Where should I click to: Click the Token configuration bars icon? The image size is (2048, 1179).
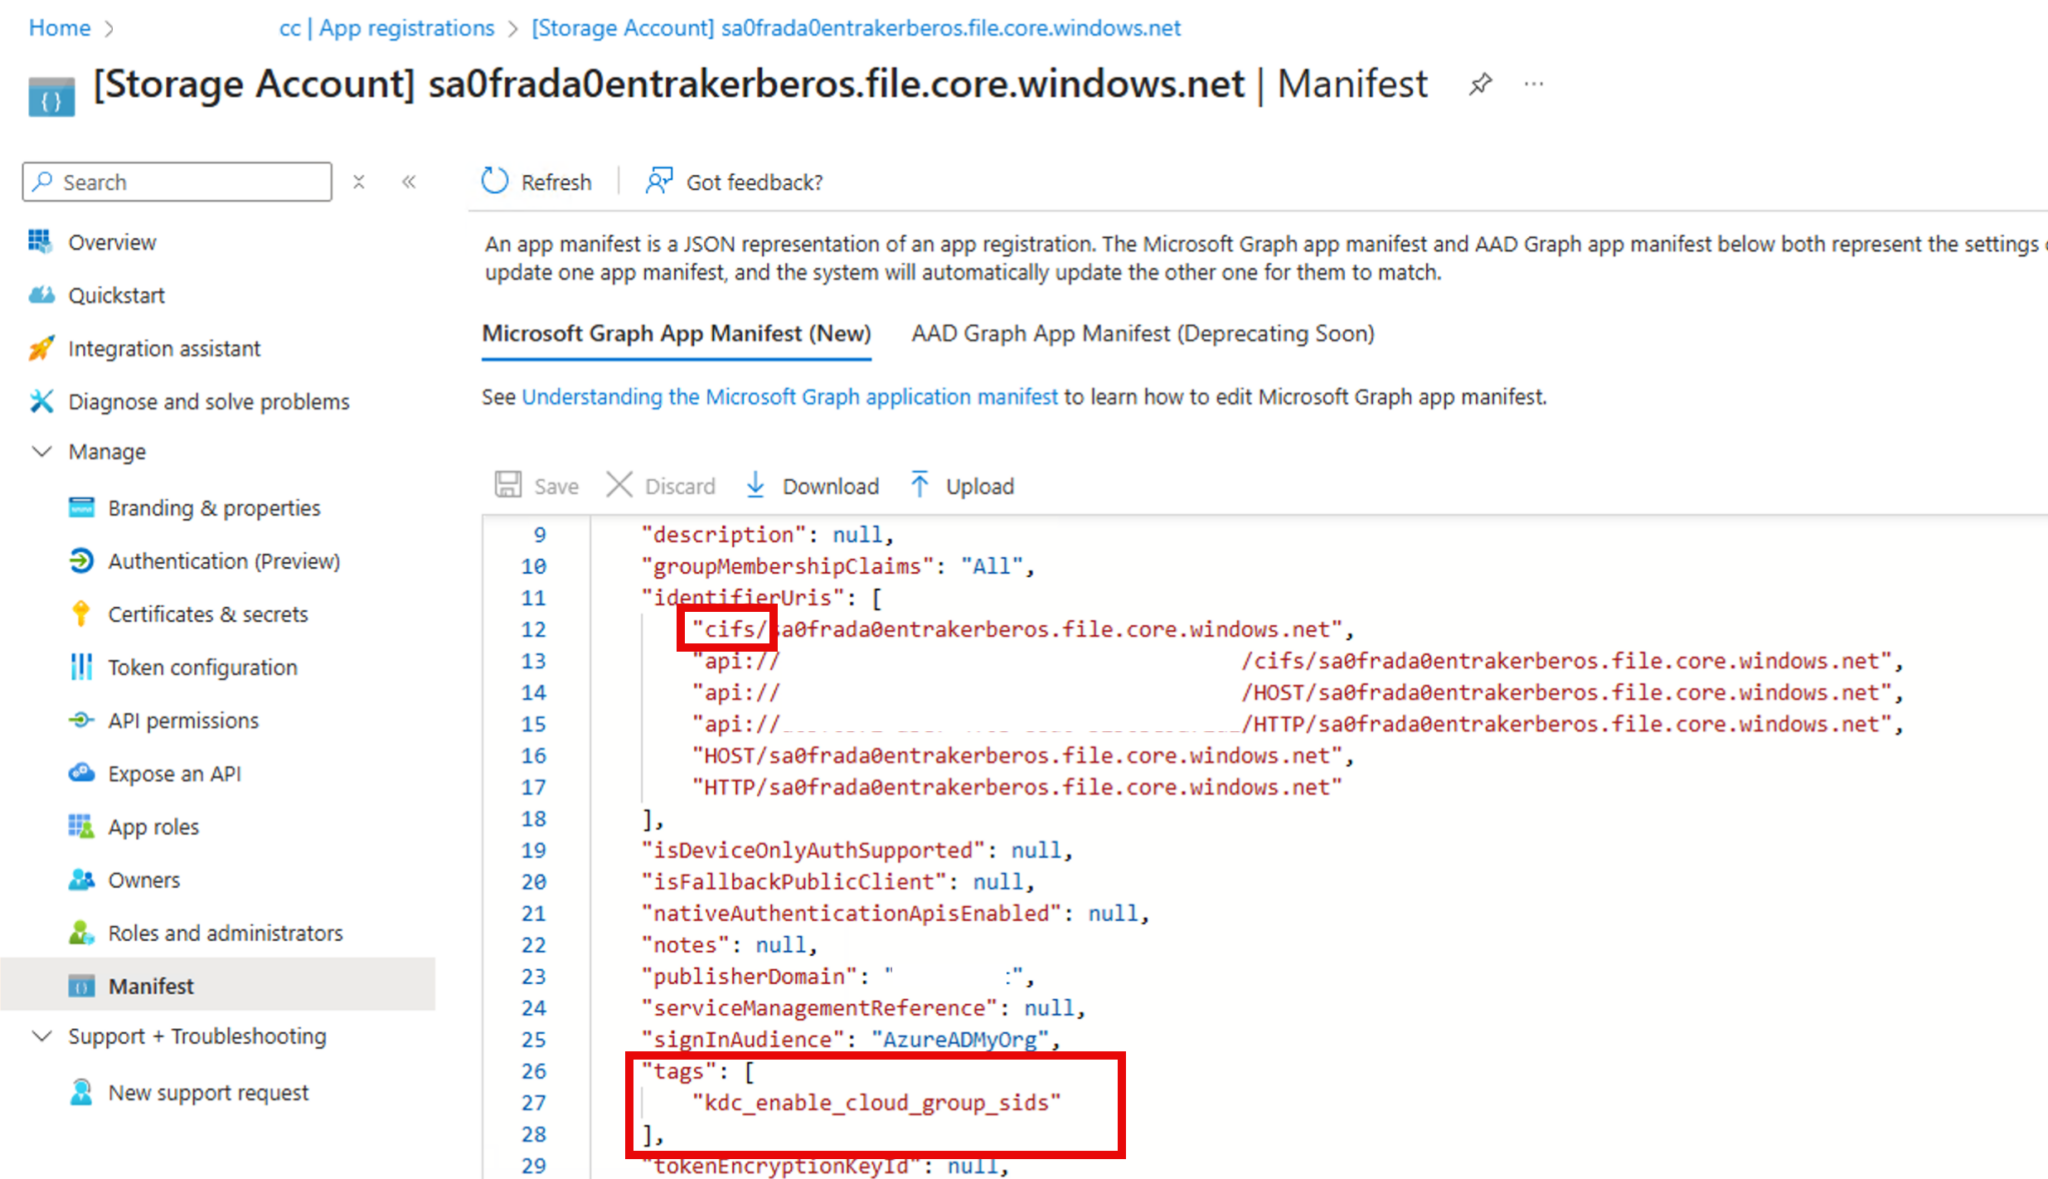tap(81, 666)
